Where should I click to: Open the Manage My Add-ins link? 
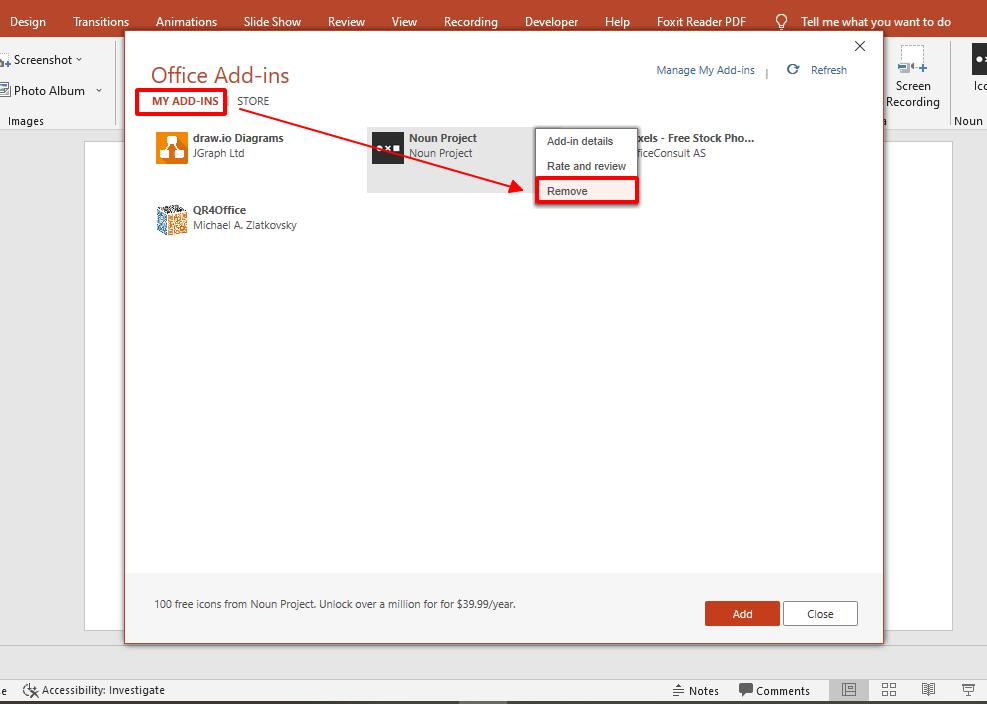705,70
